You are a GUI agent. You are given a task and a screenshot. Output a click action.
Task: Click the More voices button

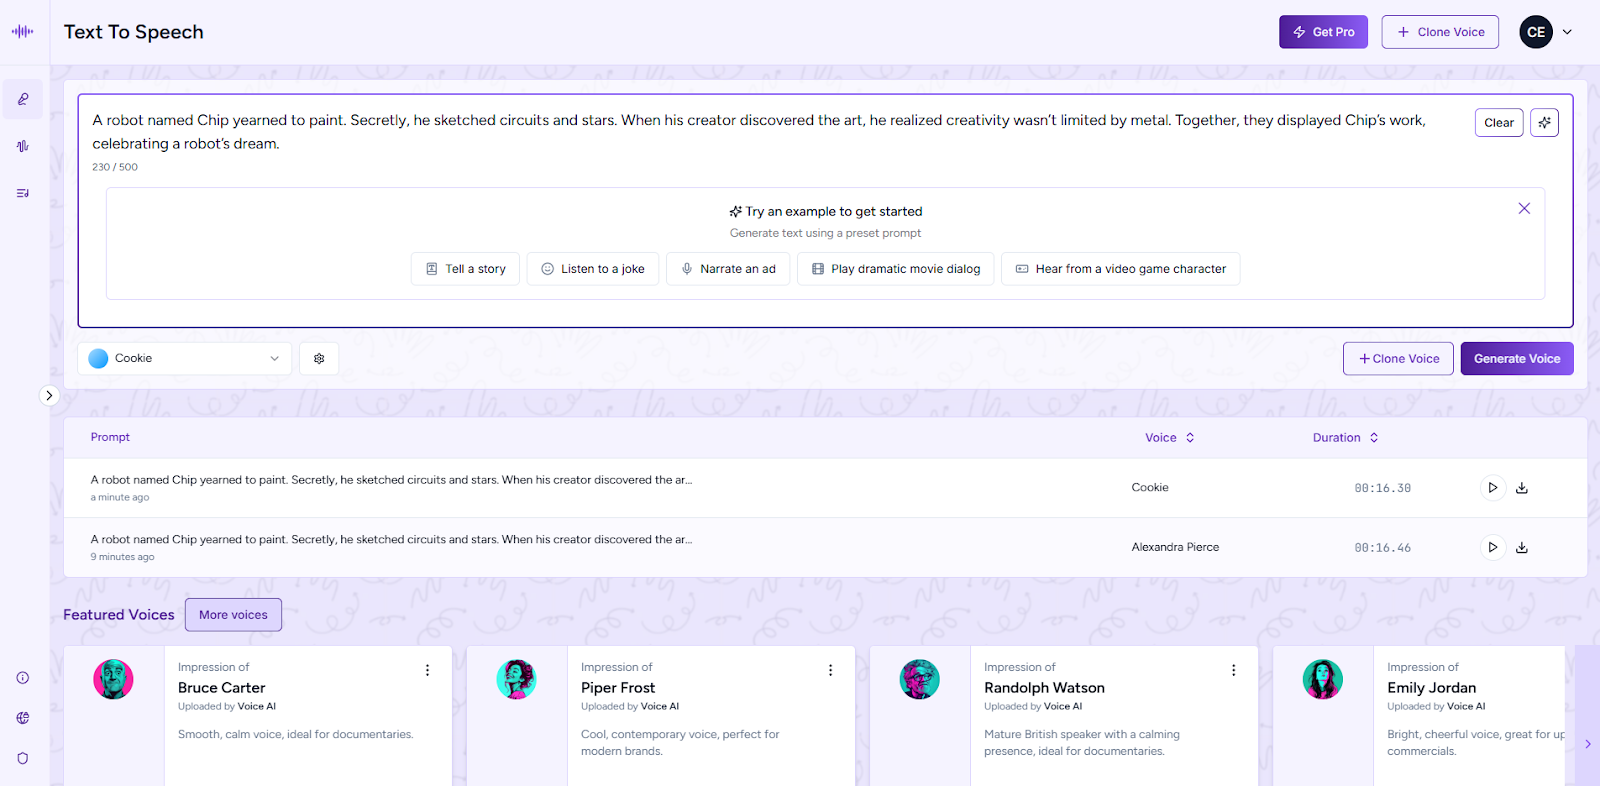(x=233, y=615)
